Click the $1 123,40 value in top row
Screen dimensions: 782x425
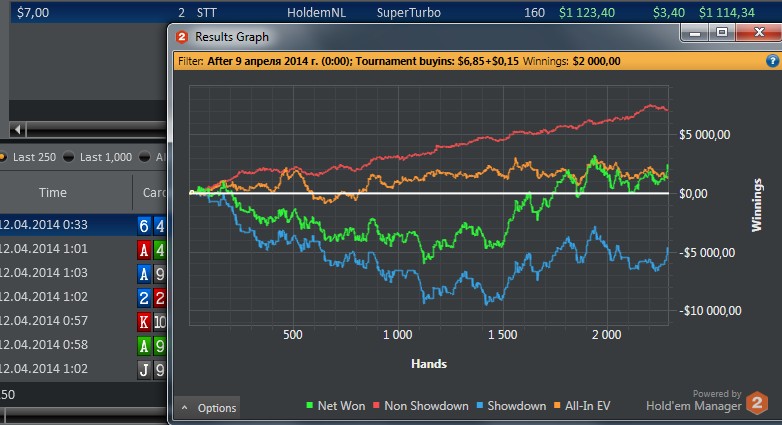click(x=586, y=12)
